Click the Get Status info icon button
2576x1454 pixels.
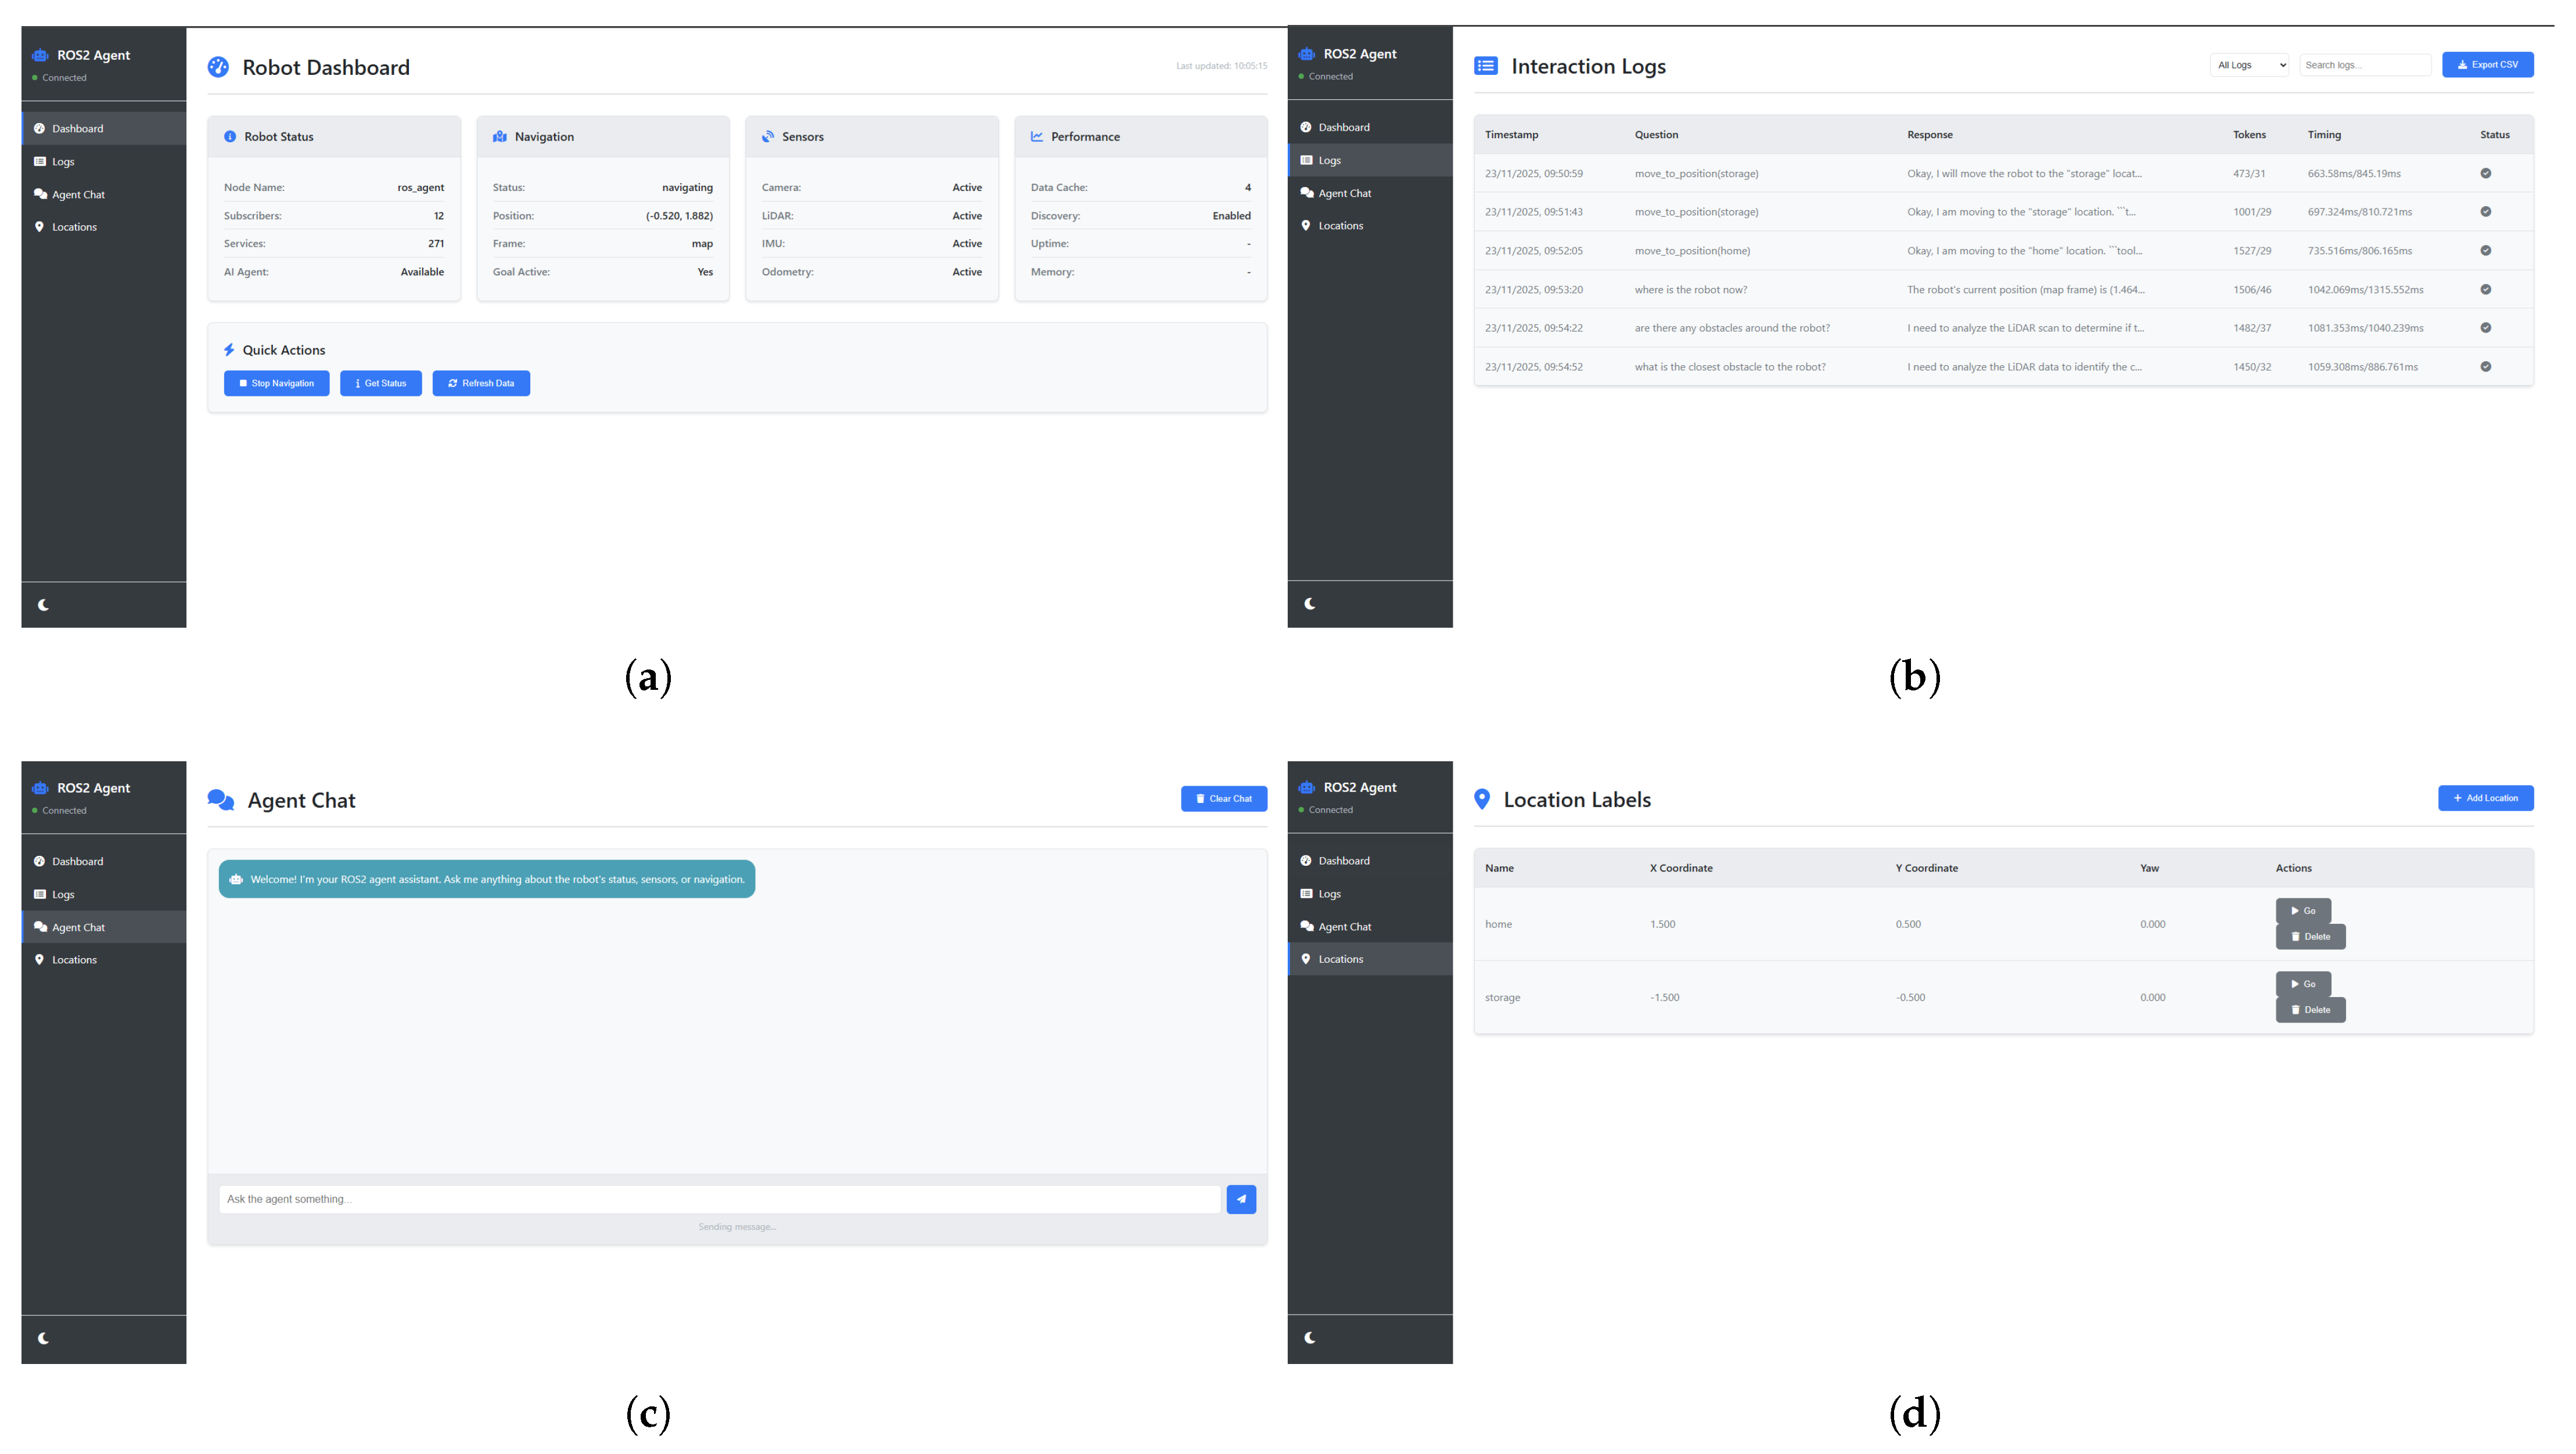point(358,383)
